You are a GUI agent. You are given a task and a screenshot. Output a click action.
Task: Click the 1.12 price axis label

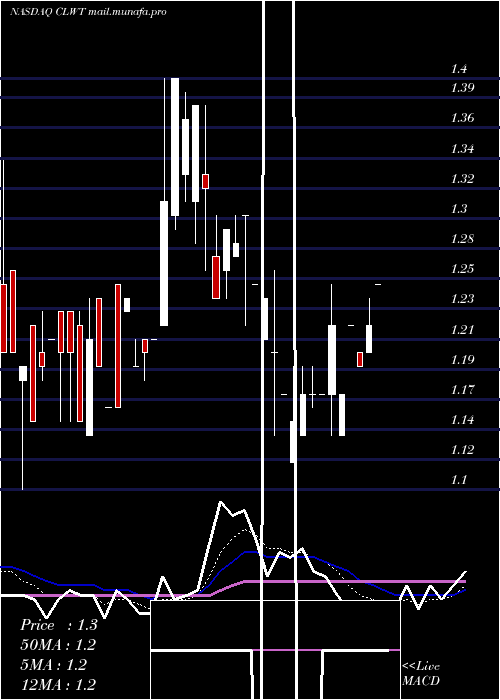tap(462, 450)
